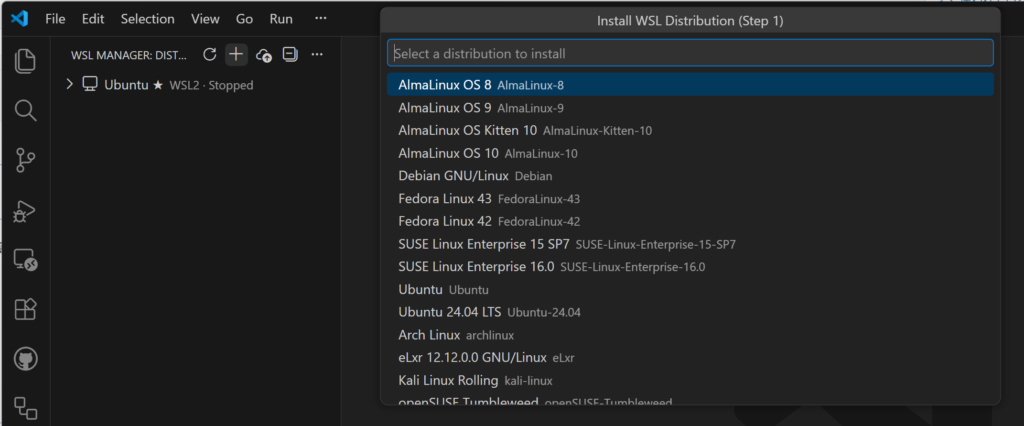
Task: Open the Search view icon
Action: point(25,110)
